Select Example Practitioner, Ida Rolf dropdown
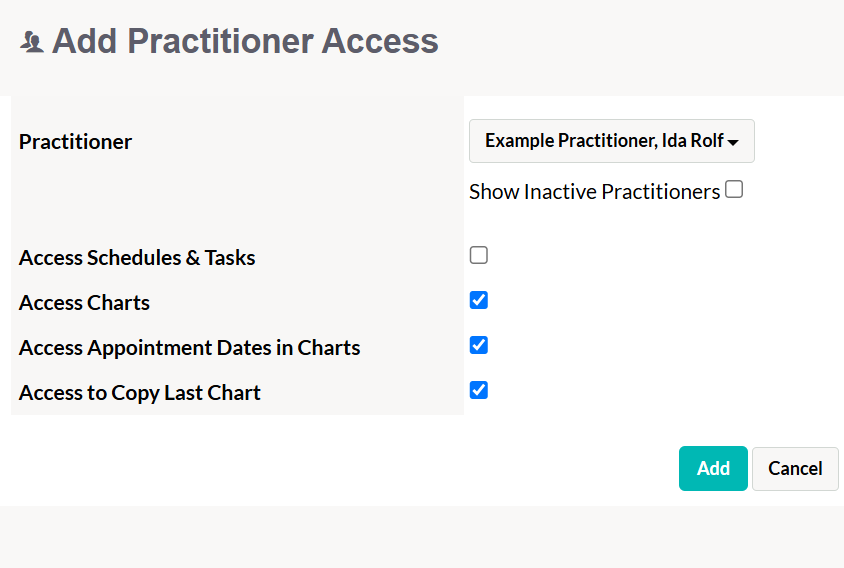Viewport: 844px width, 568px height. (x=611, y=141)
